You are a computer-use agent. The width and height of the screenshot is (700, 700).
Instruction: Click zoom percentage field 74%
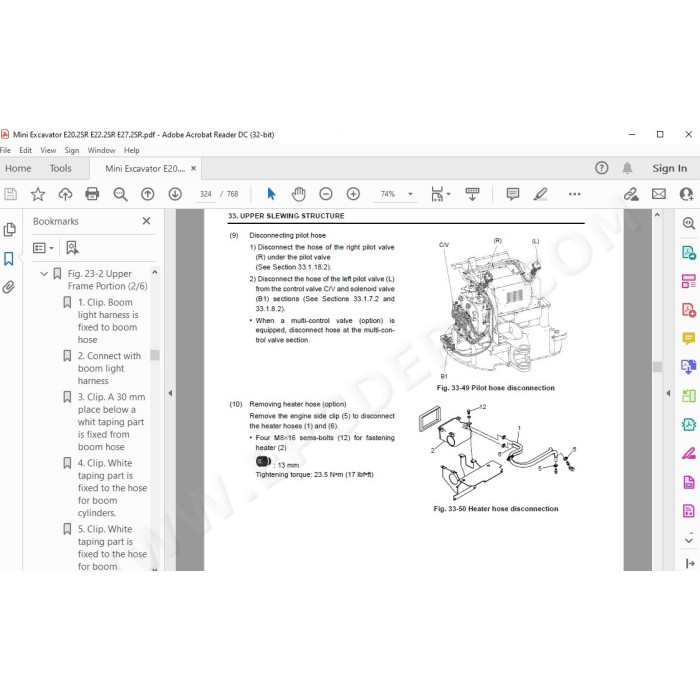point(388,194)
